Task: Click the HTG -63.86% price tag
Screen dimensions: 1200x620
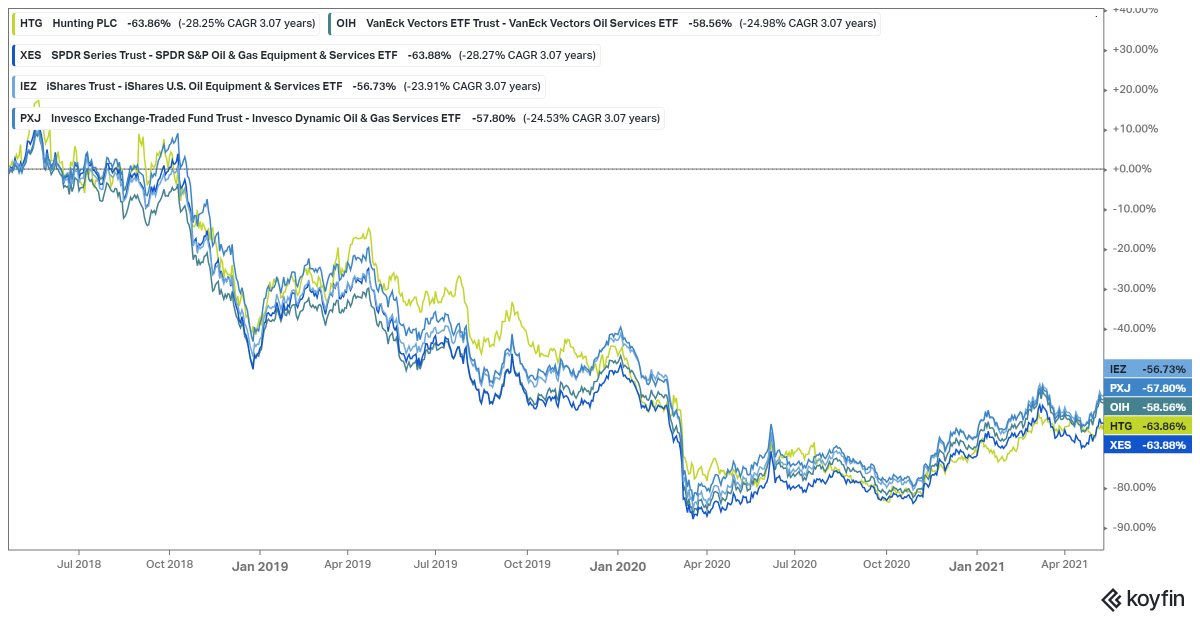Action: [x=1148, y=426]
